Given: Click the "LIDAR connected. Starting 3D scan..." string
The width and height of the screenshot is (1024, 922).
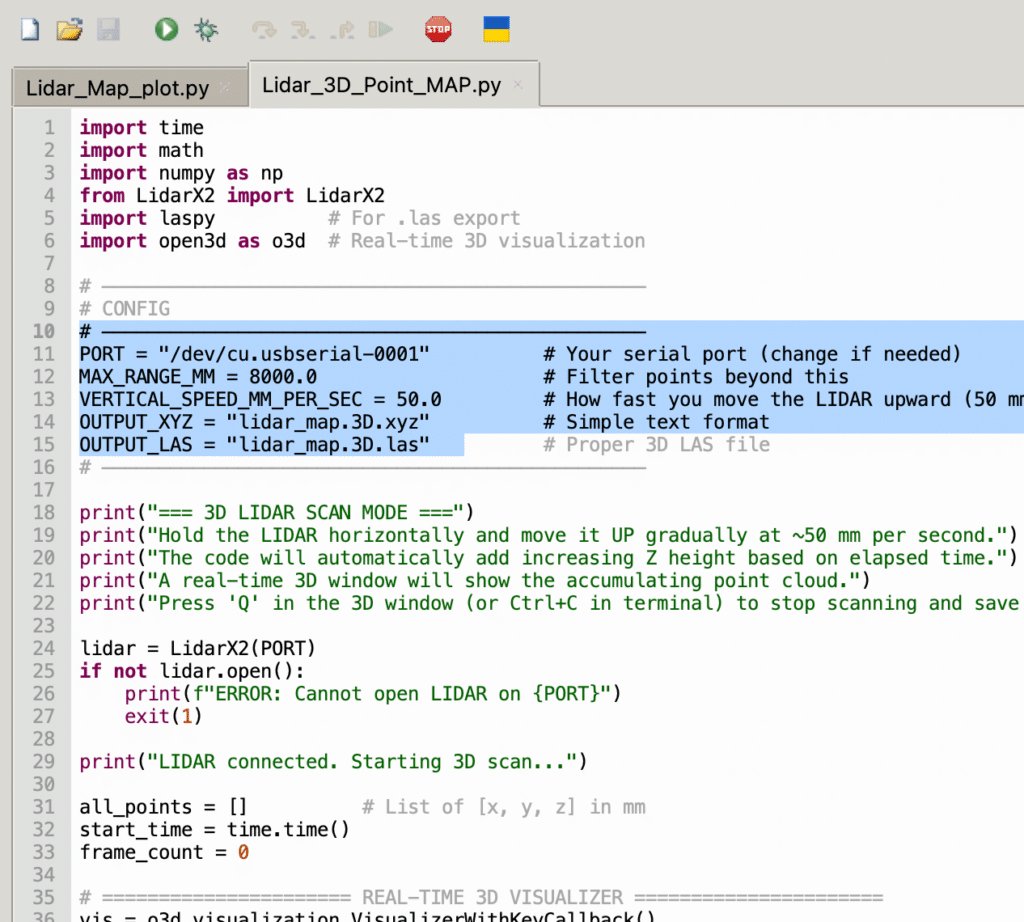Looking at the screenshot, I should [x=362, y=762].
